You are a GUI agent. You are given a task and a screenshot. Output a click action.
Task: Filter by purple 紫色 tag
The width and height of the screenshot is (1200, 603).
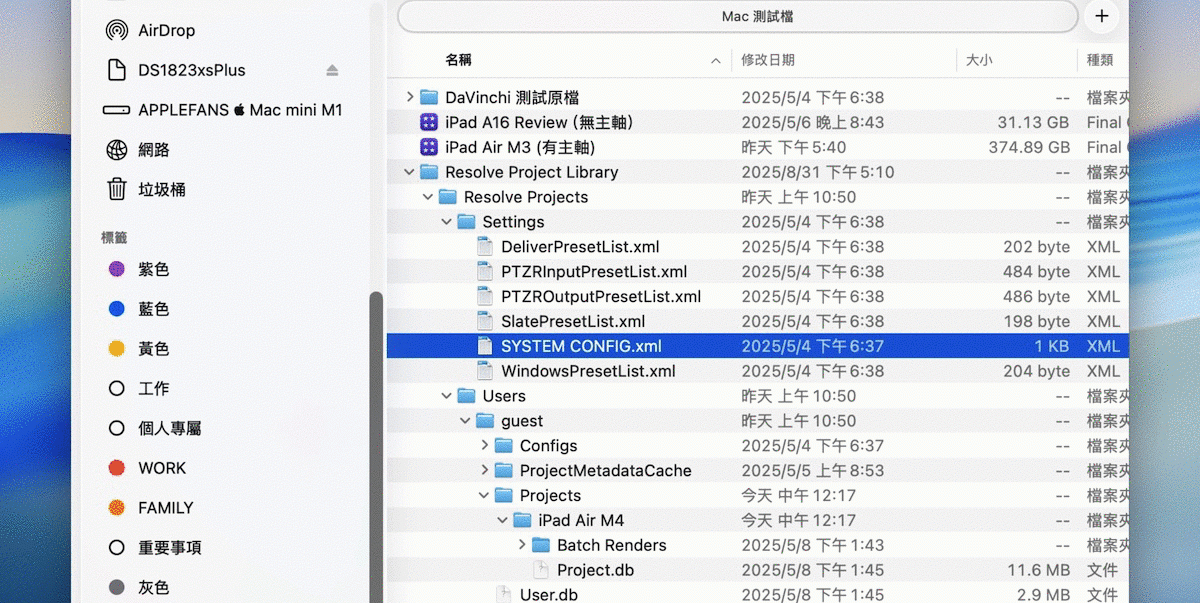(x=152, y=269)
